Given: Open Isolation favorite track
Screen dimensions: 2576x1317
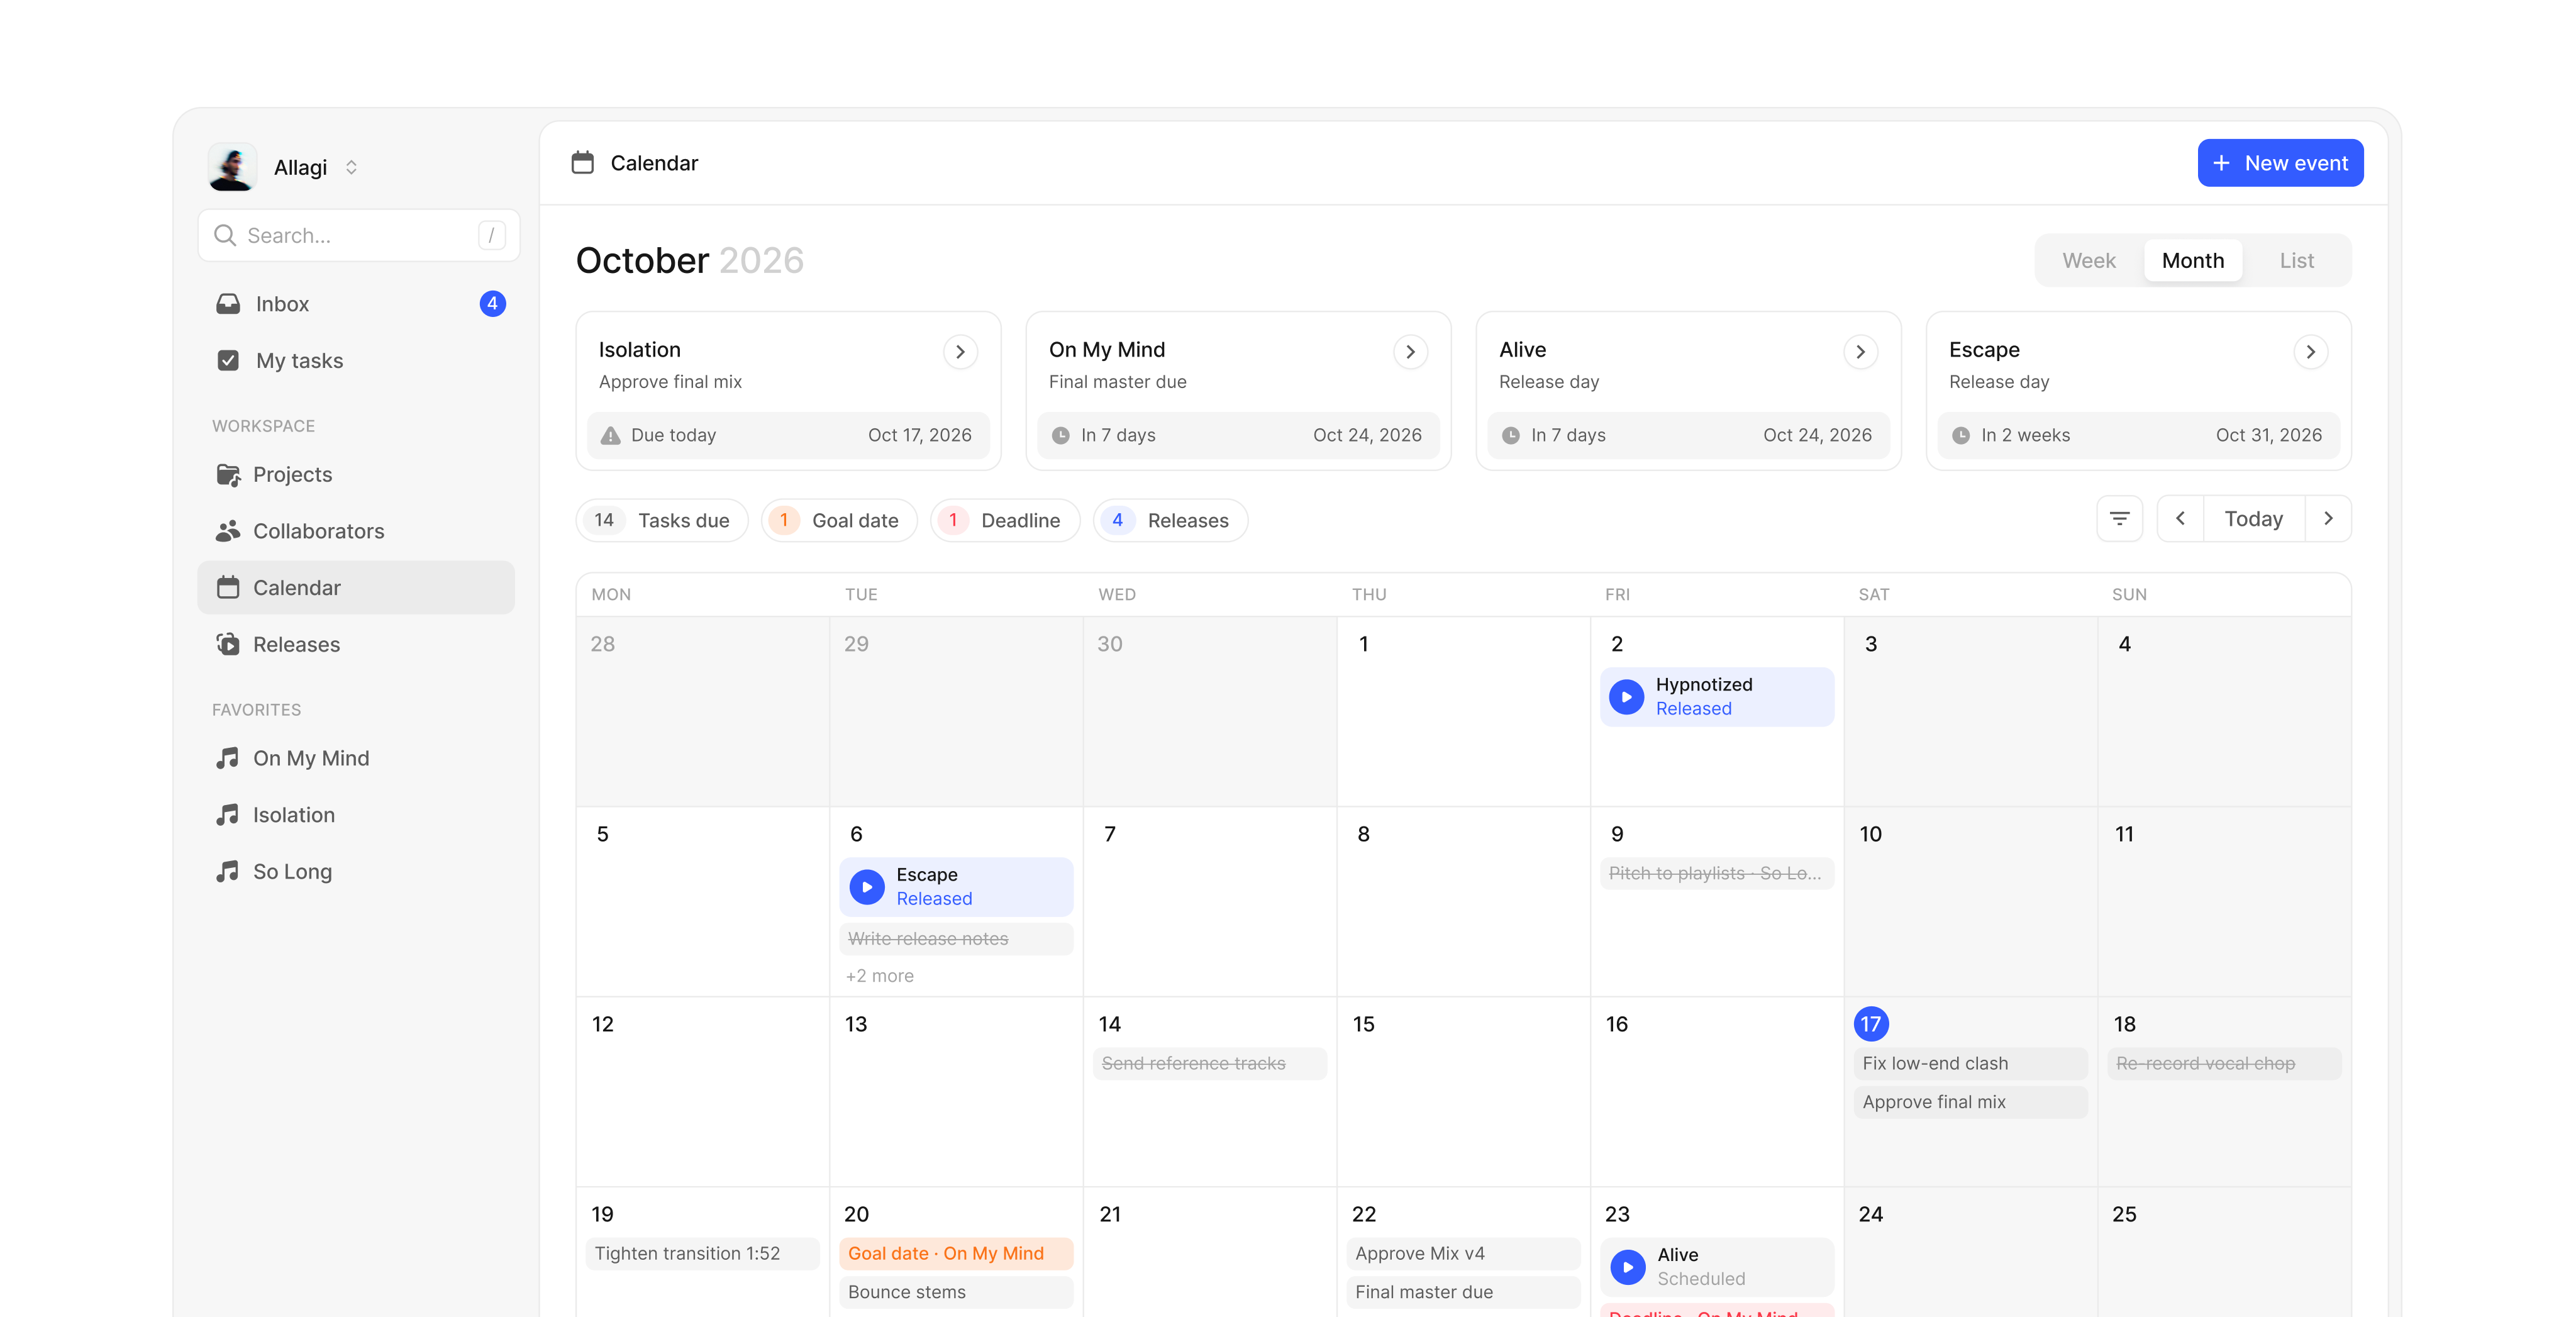Looking at the screenshot, I should (x=356, y=815).
